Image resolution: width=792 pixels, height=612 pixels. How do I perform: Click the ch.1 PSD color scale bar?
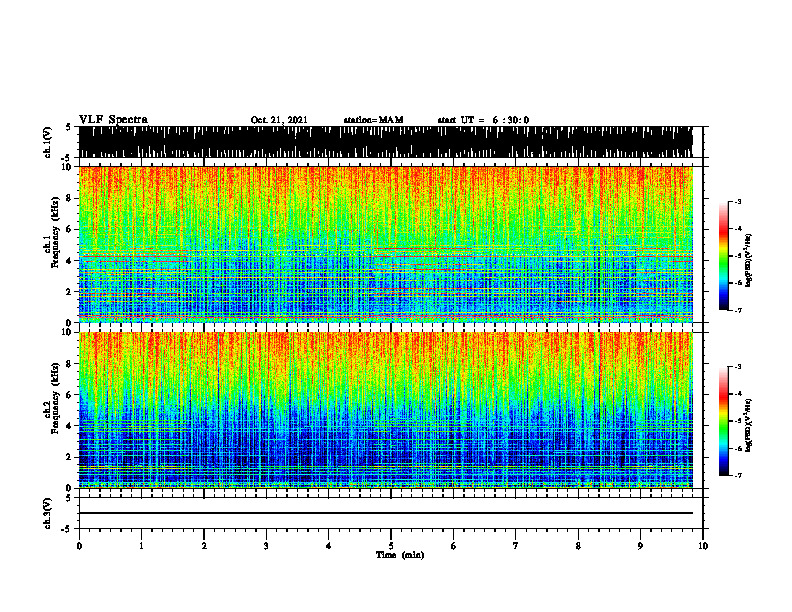[x=724, y=256]
